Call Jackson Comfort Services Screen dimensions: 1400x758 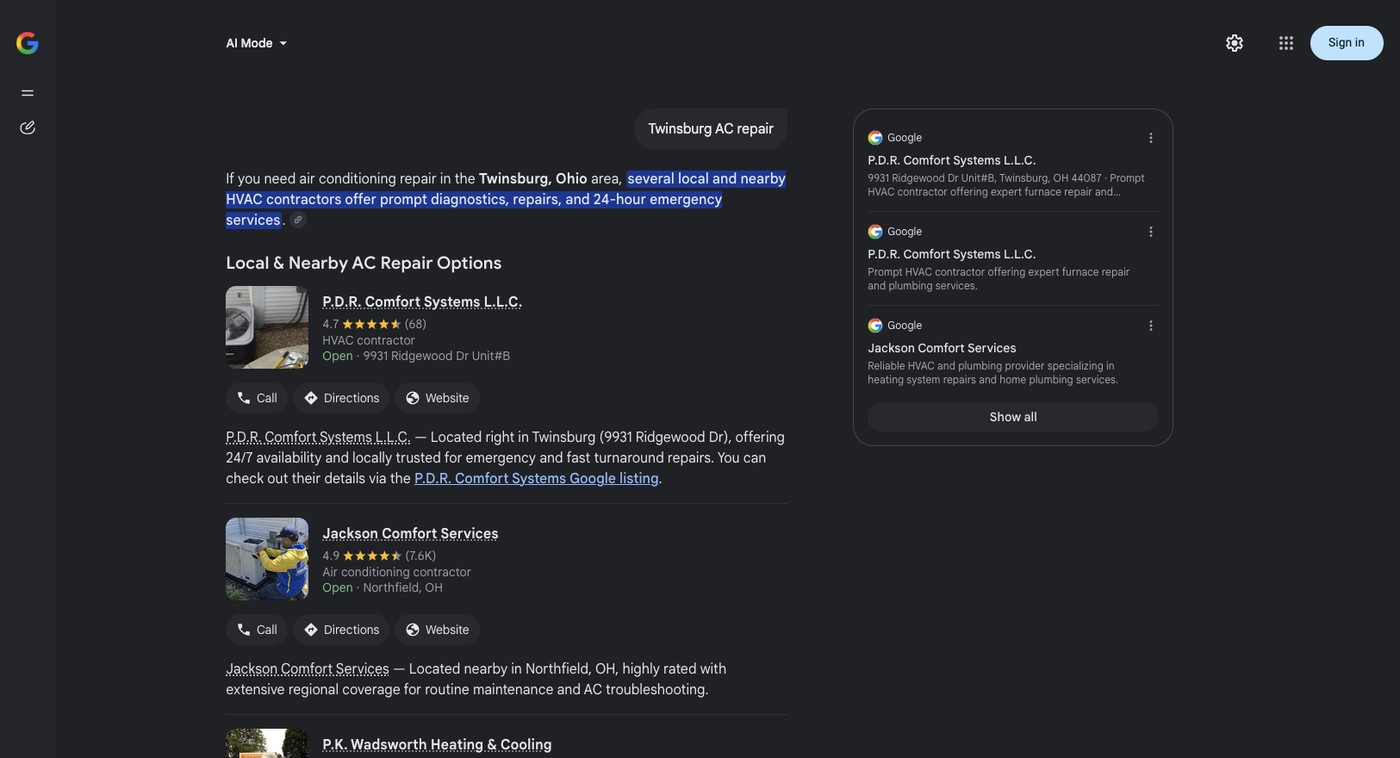coord(257,630)
